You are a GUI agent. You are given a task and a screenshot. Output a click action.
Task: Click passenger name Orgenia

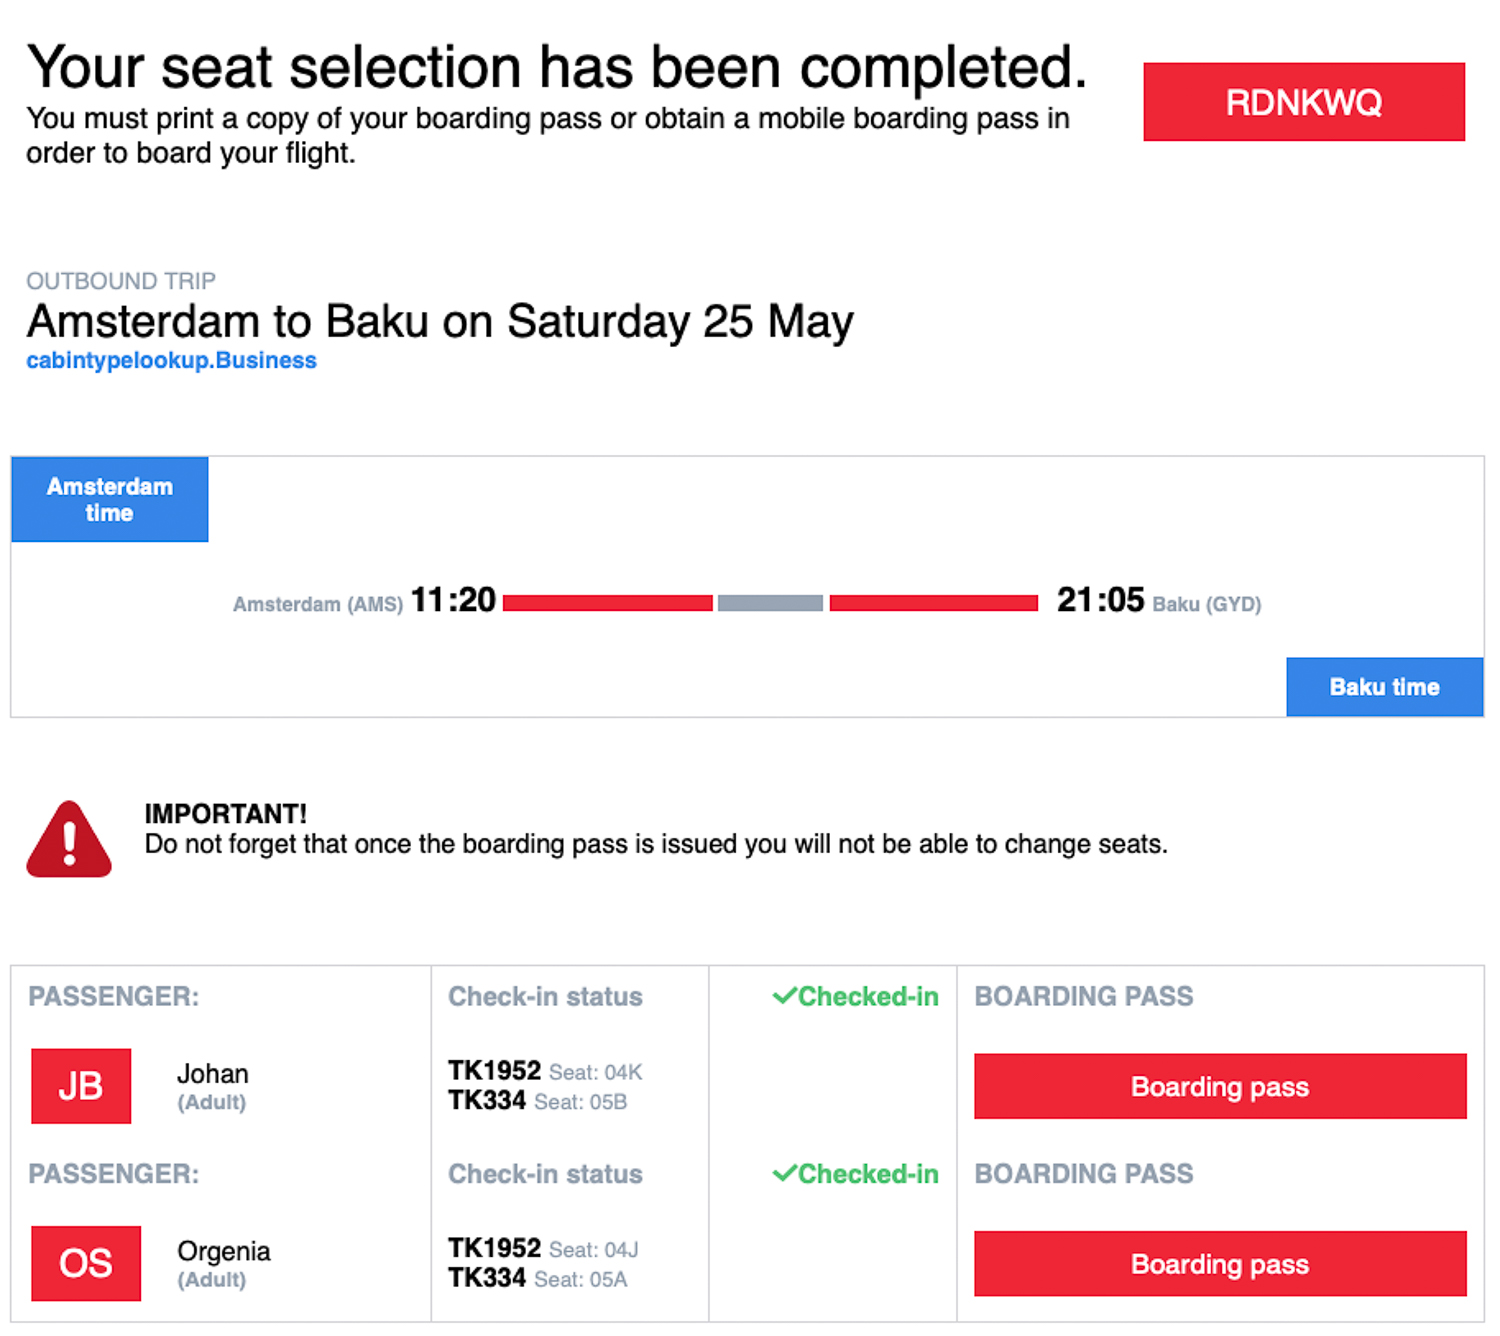(x=224, y=1251)
